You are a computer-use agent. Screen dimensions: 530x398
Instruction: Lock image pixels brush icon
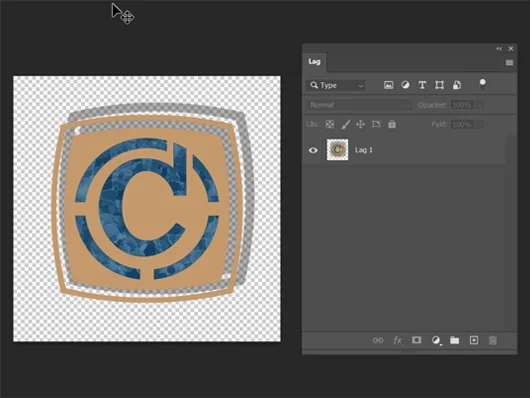tap(345, 124)
